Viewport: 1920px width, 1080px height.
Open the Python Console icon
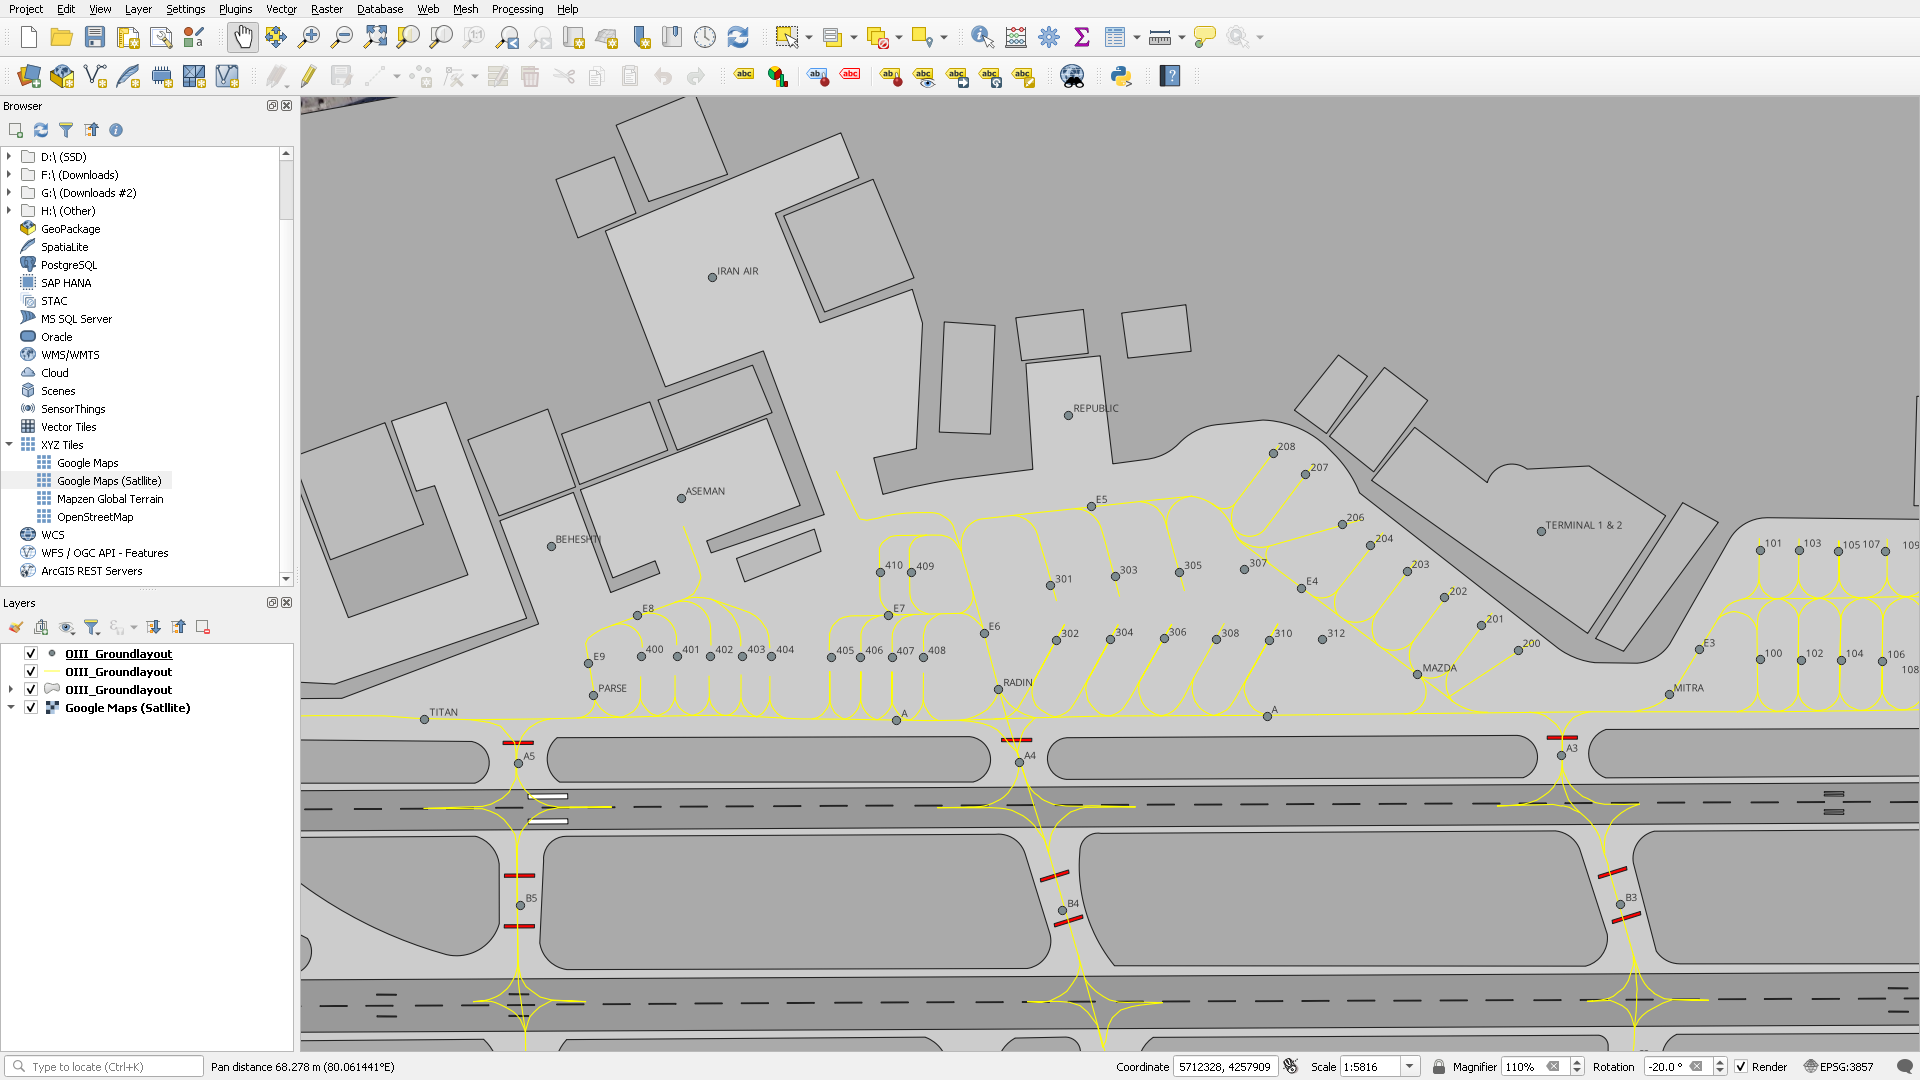(1121, 76)
